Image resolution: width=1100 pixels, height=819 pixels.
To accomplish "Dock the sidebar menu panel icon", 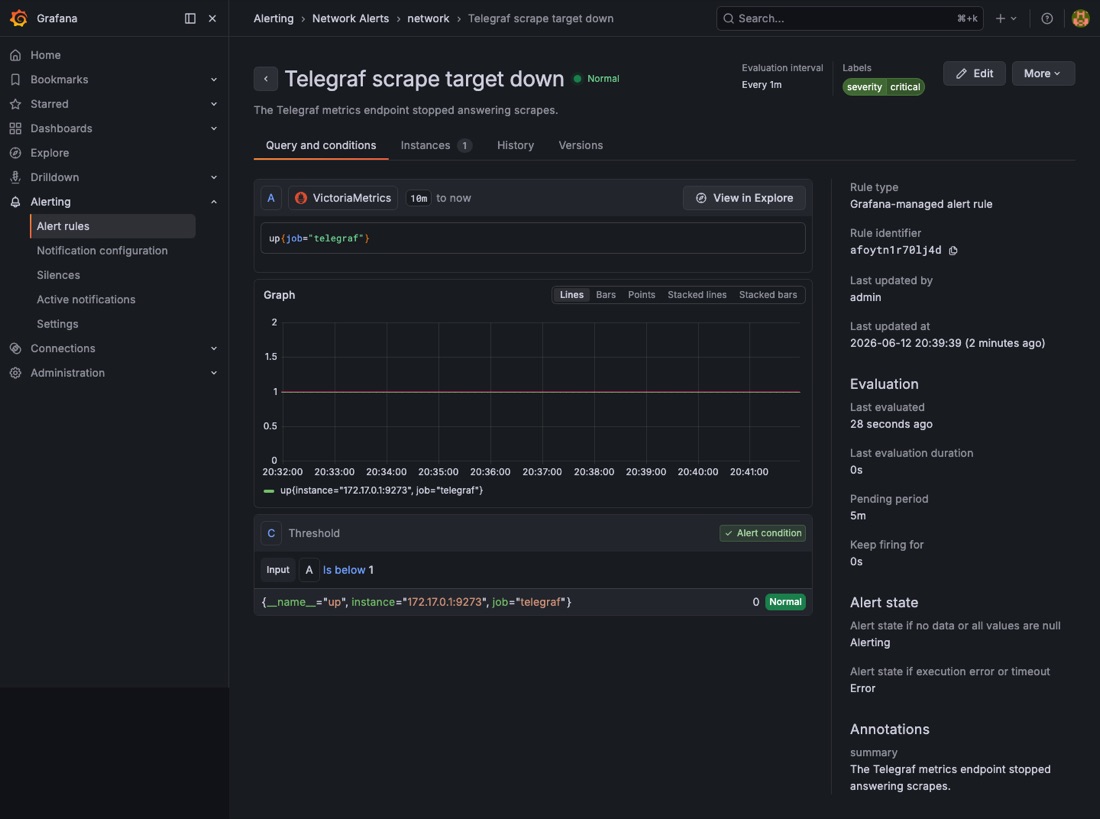I will (190, 18).
